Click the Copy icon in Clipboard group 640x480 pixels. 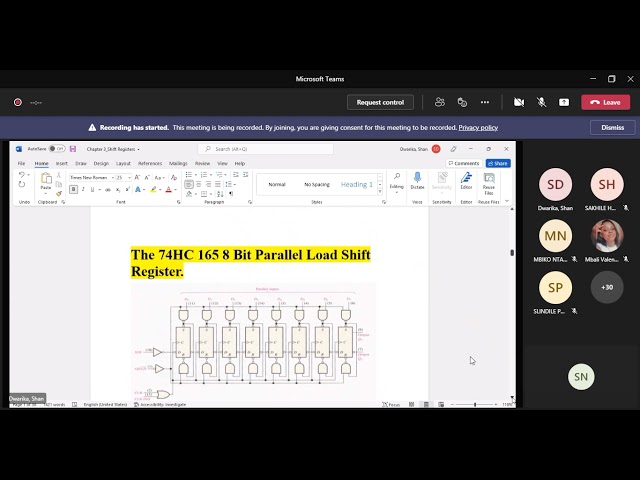59,184
